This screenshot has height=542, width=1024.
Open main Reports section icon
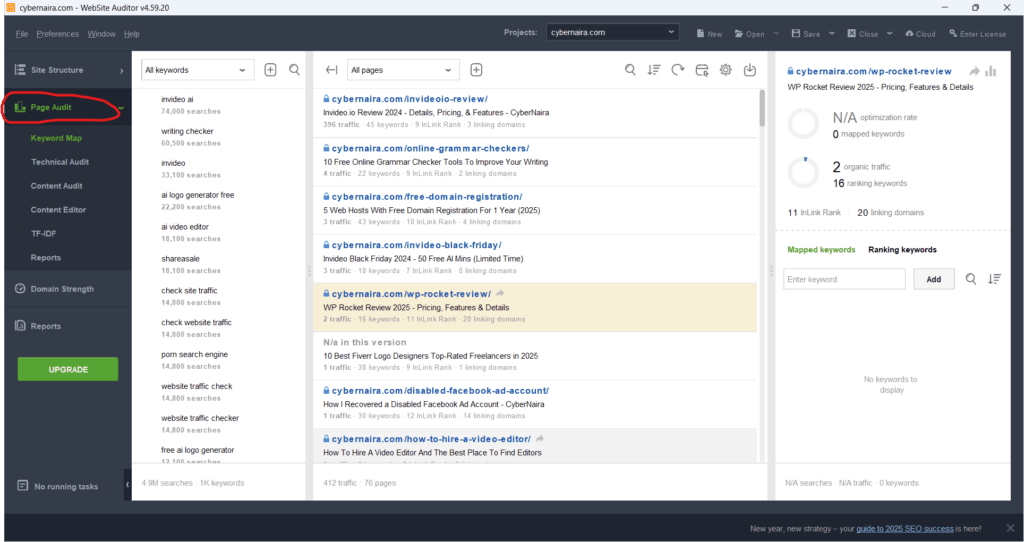point(20,326)
